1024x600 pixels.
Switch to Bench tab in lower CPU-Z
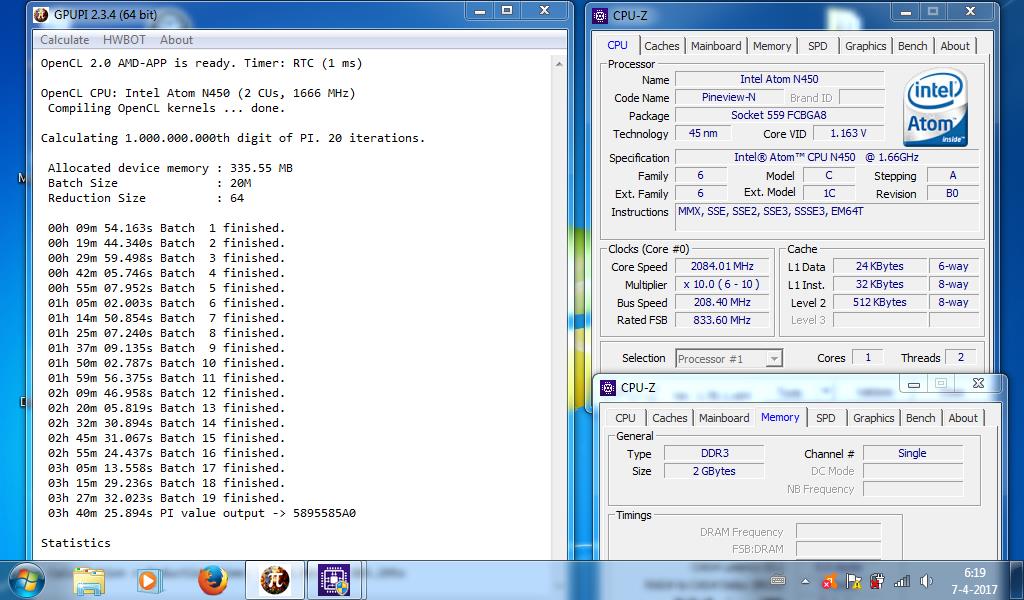coord(920,418)
